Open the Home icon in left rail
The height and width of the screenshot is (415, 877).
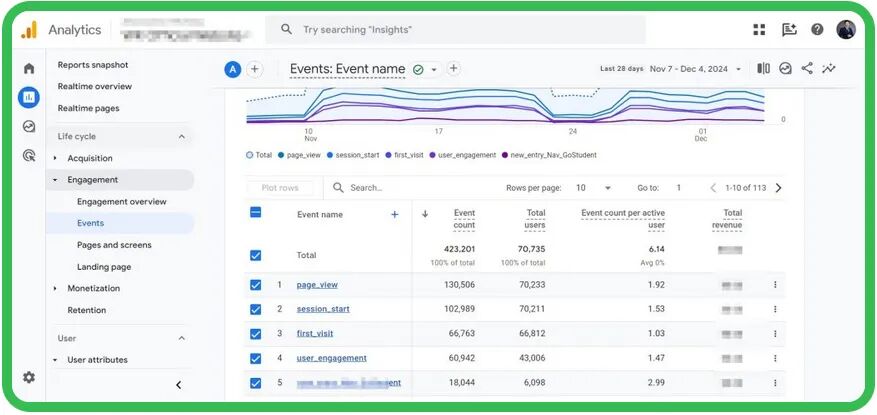[x=29, y=68]
